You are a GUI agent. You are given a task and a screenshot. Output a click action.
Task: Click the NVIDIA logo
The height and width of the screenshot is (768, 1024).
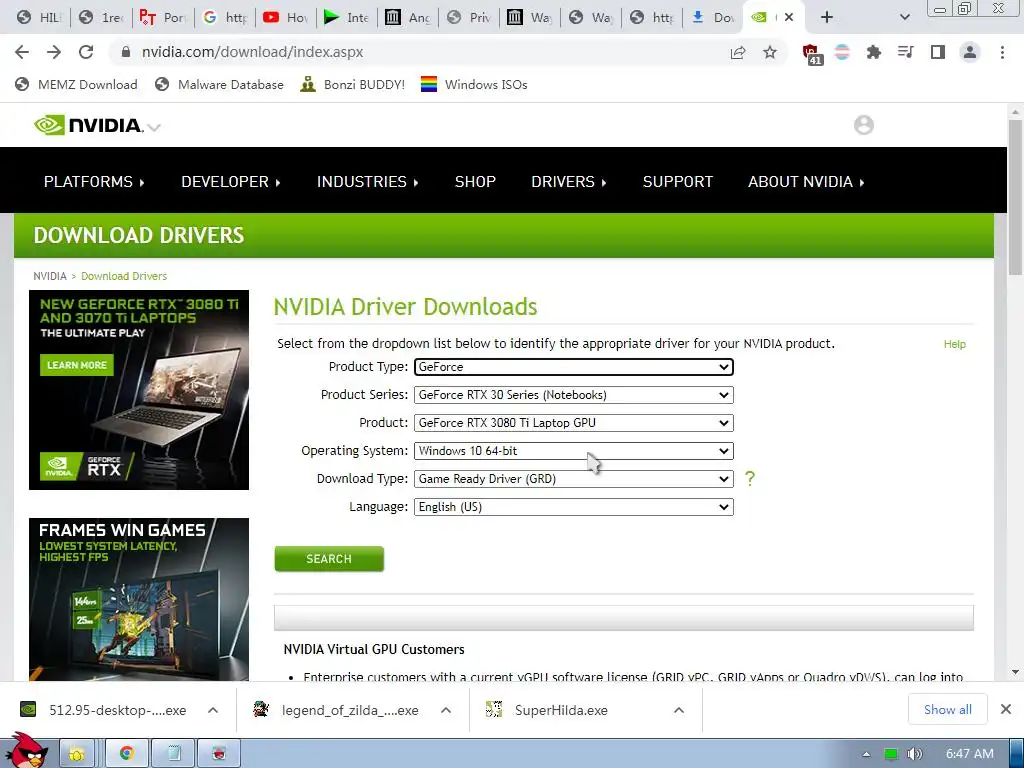pos(88,125)
